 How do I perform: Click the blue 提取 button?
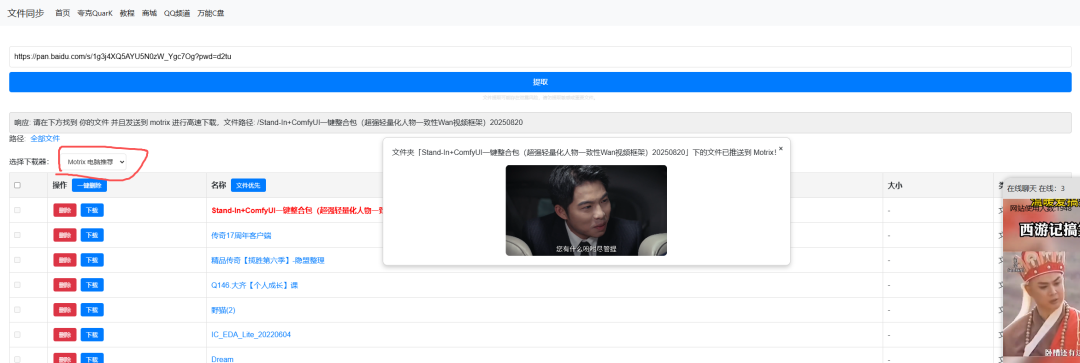point(540,82)
